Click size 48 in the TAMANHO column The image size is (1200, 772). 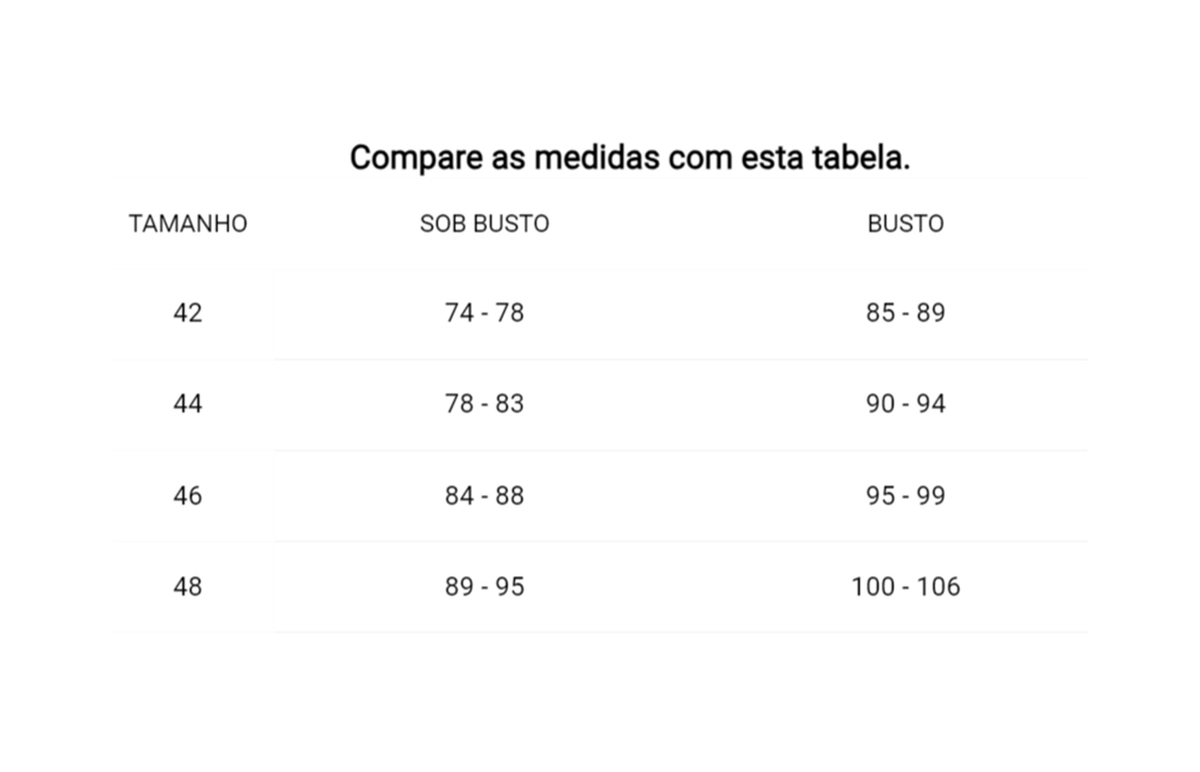188,587
